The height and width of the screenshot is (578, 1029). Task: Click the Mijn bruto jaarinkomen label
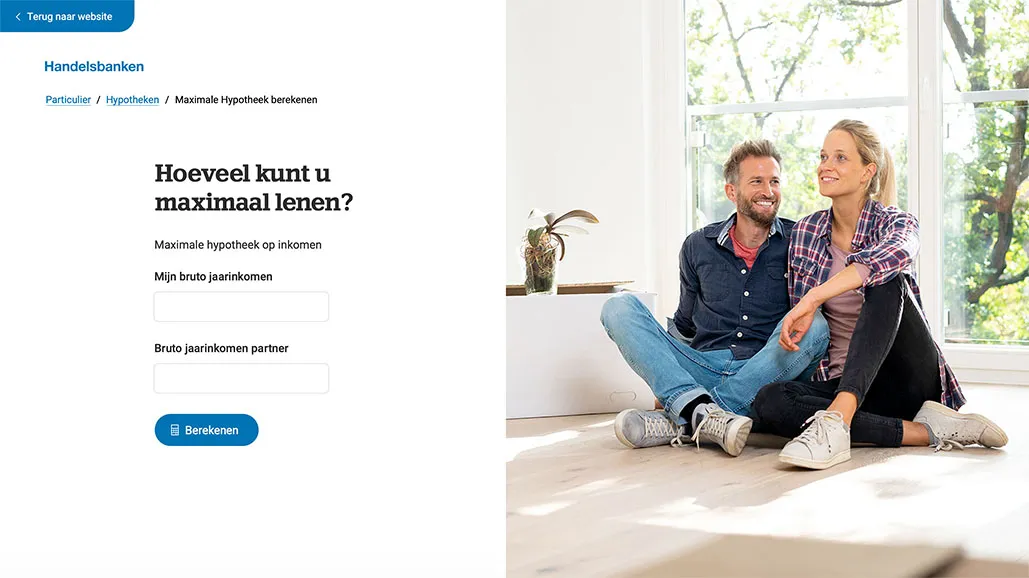pyautogui.click(x=213, y=277)
